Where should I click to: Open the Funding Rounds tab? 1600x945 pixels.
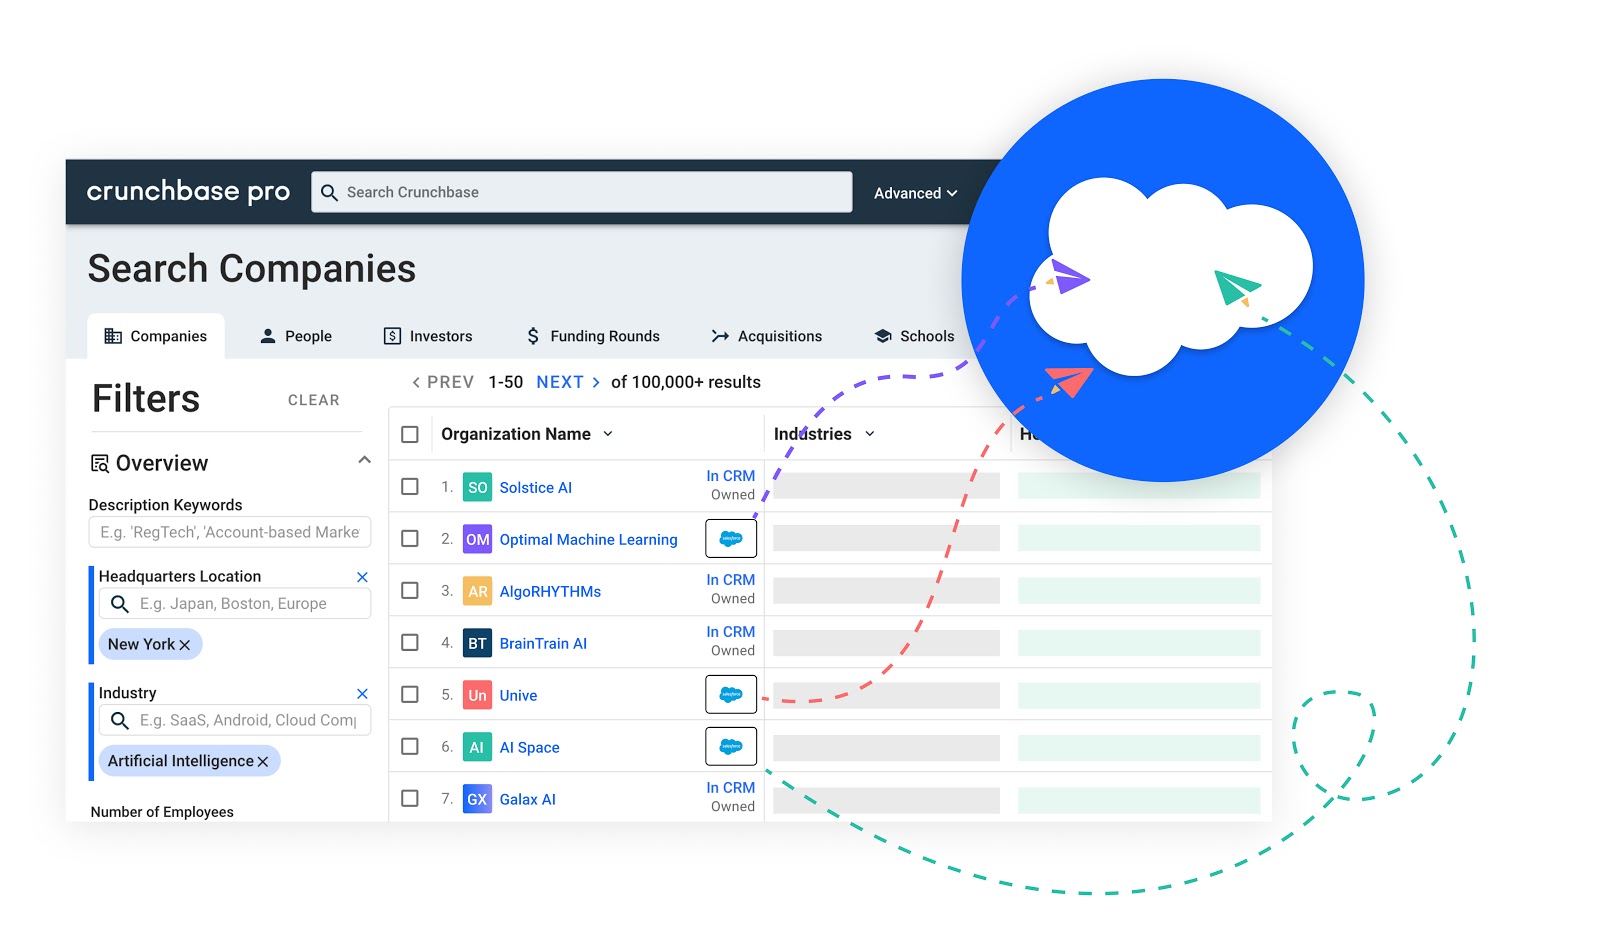(x=593, y=336)
